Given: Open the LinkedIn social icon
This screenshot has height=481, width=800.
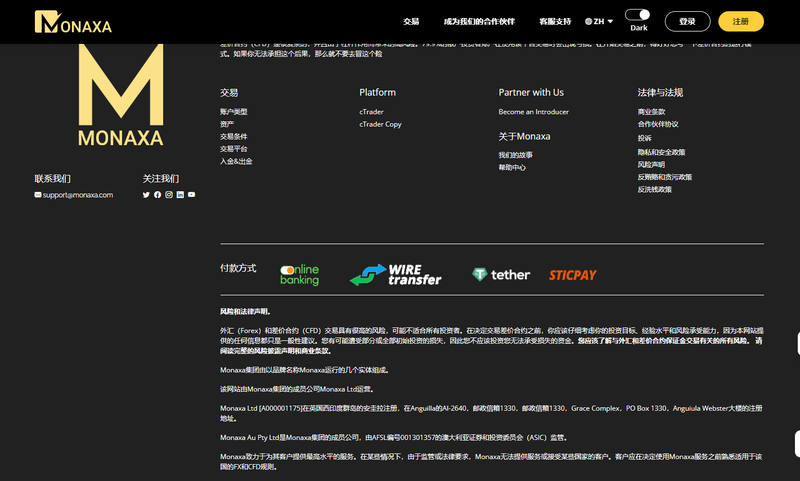Looking at the screenshot, I should point(180,195).
